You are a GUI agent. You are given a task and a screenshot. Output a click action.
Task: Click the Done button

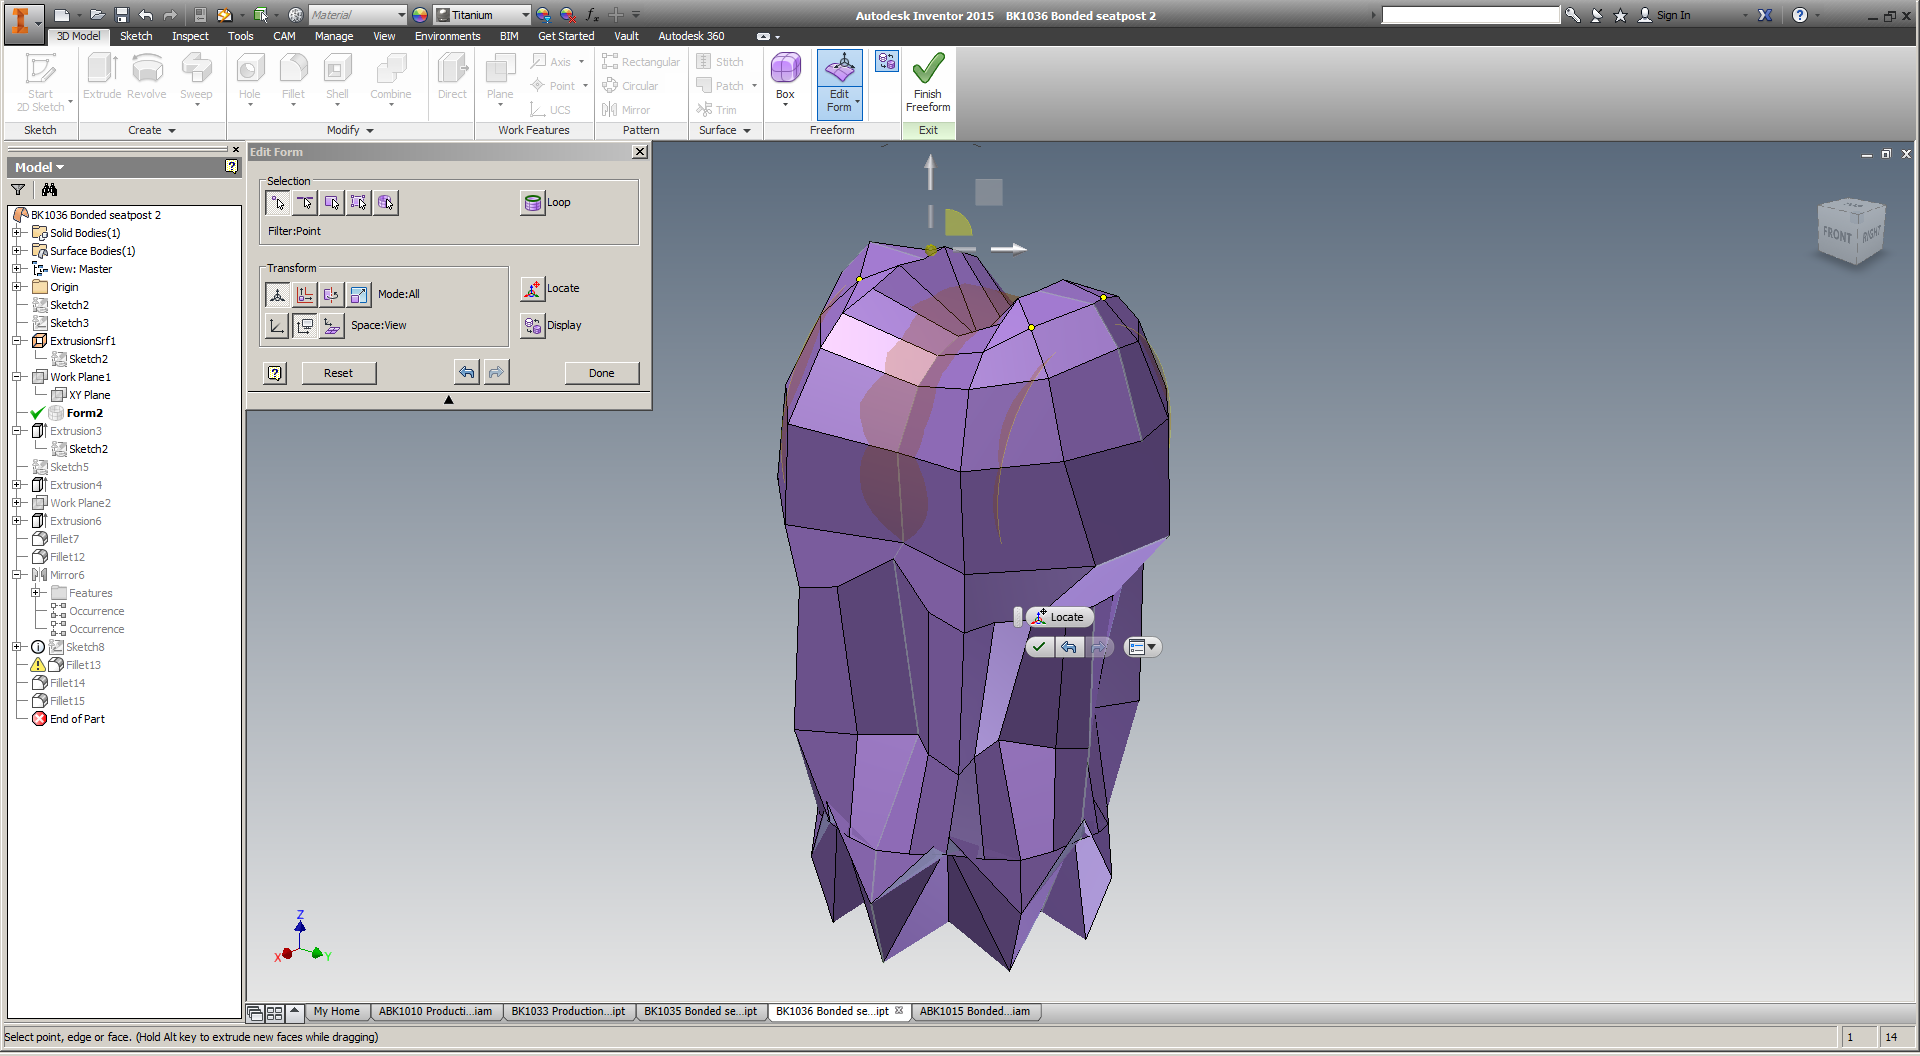[x=602, y=374]
